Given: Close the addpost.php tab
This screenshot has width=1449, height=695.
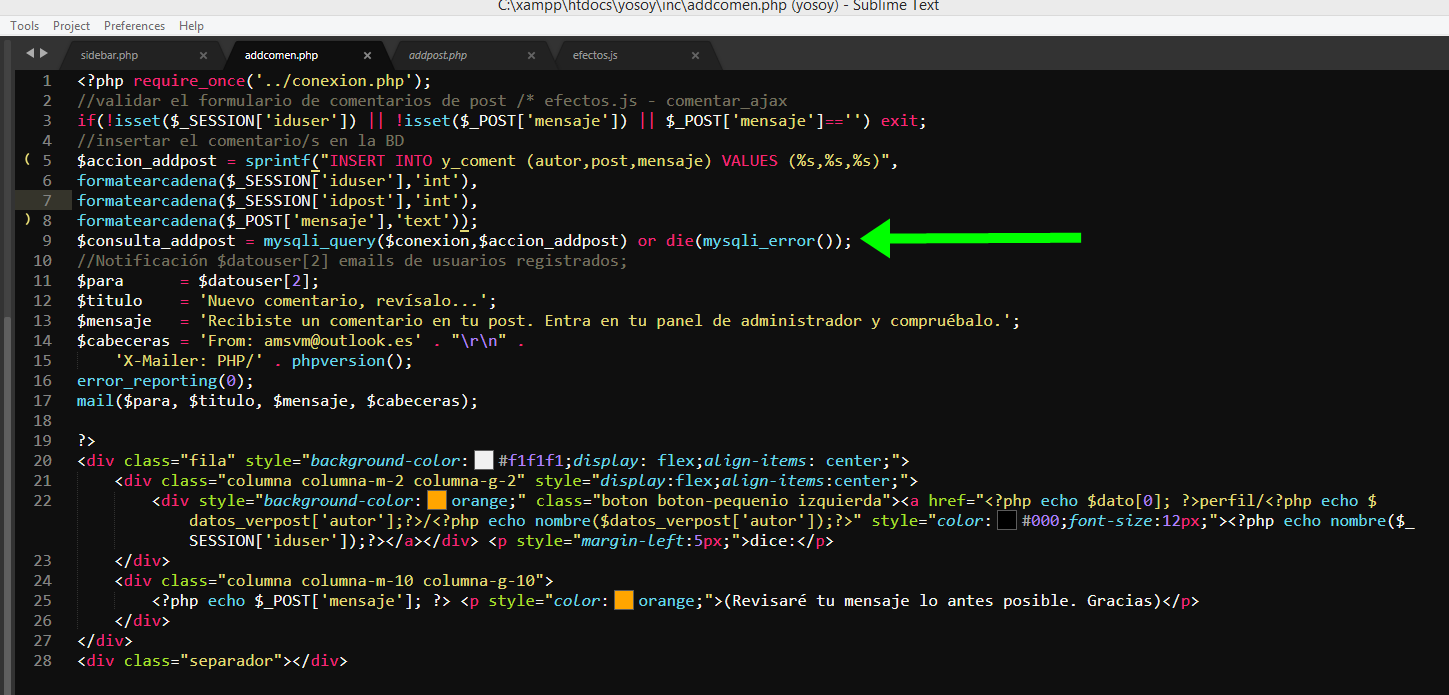Looking at the screenshot, I should tap(530, 56).
